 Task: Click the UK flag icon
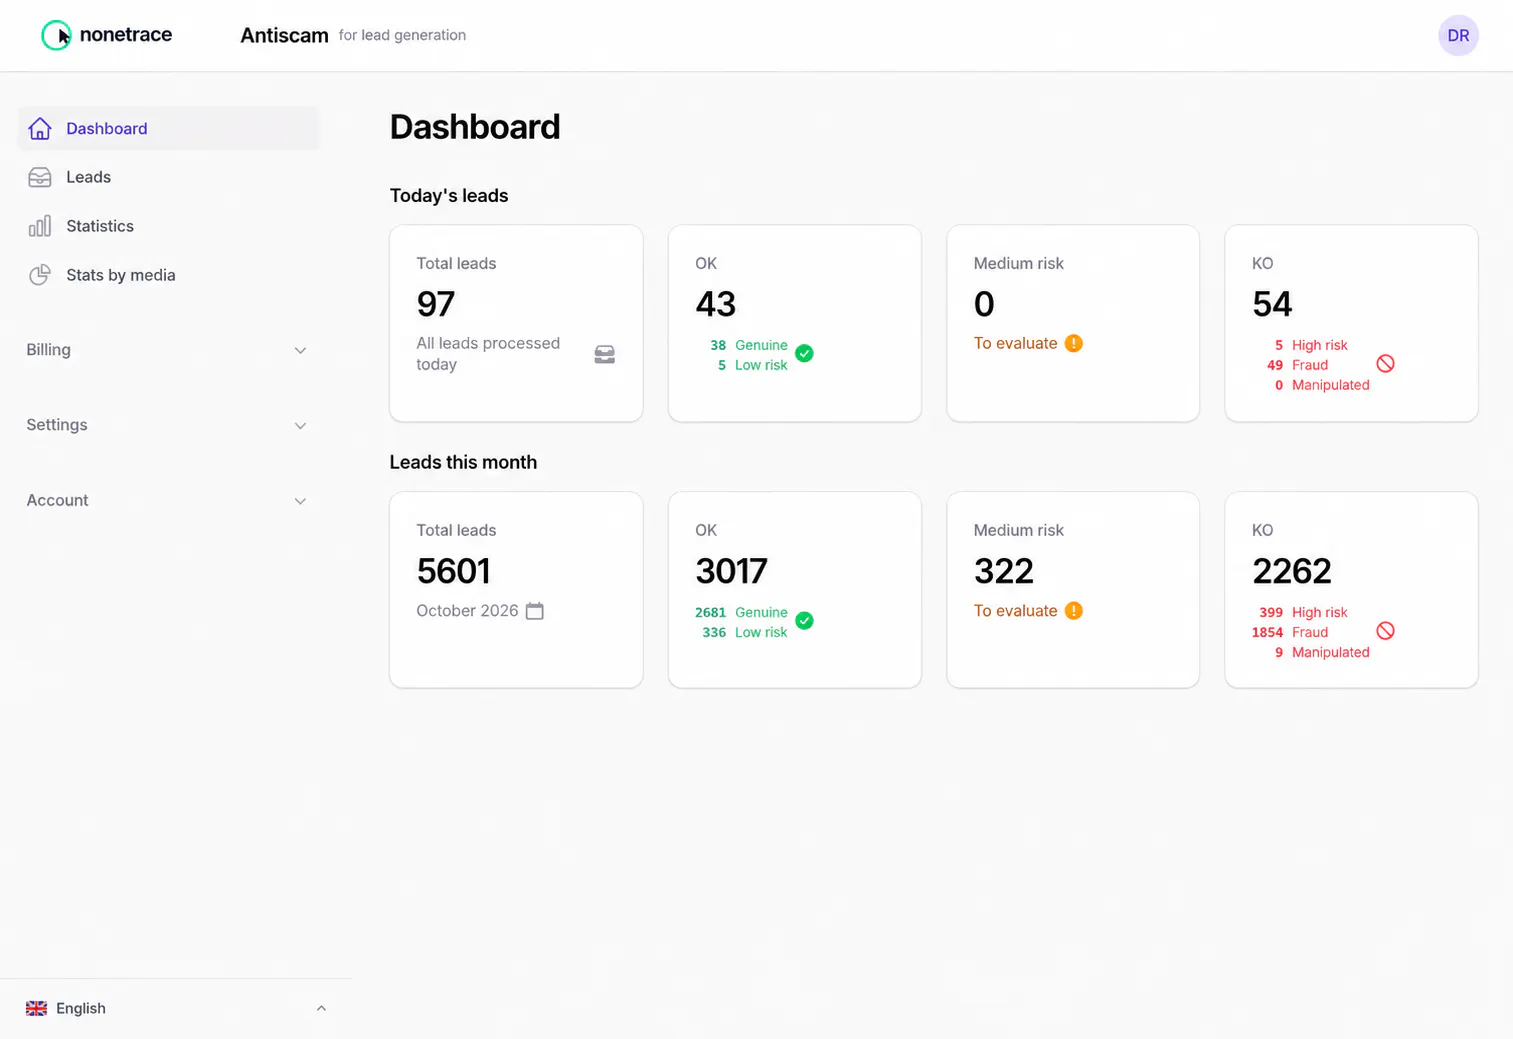pyautogui.click(x=36, y=1008)
